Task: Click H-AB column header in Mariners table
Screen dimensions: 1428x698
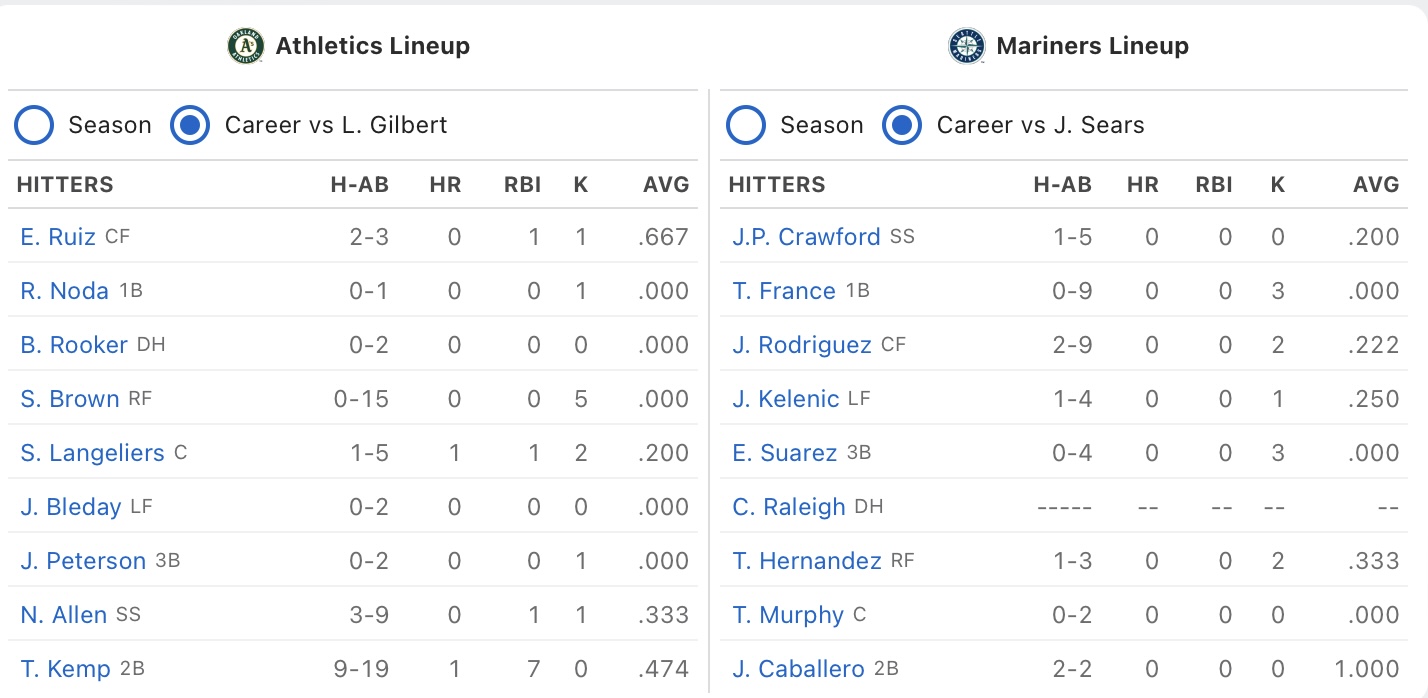Action: pos(1062,185)
